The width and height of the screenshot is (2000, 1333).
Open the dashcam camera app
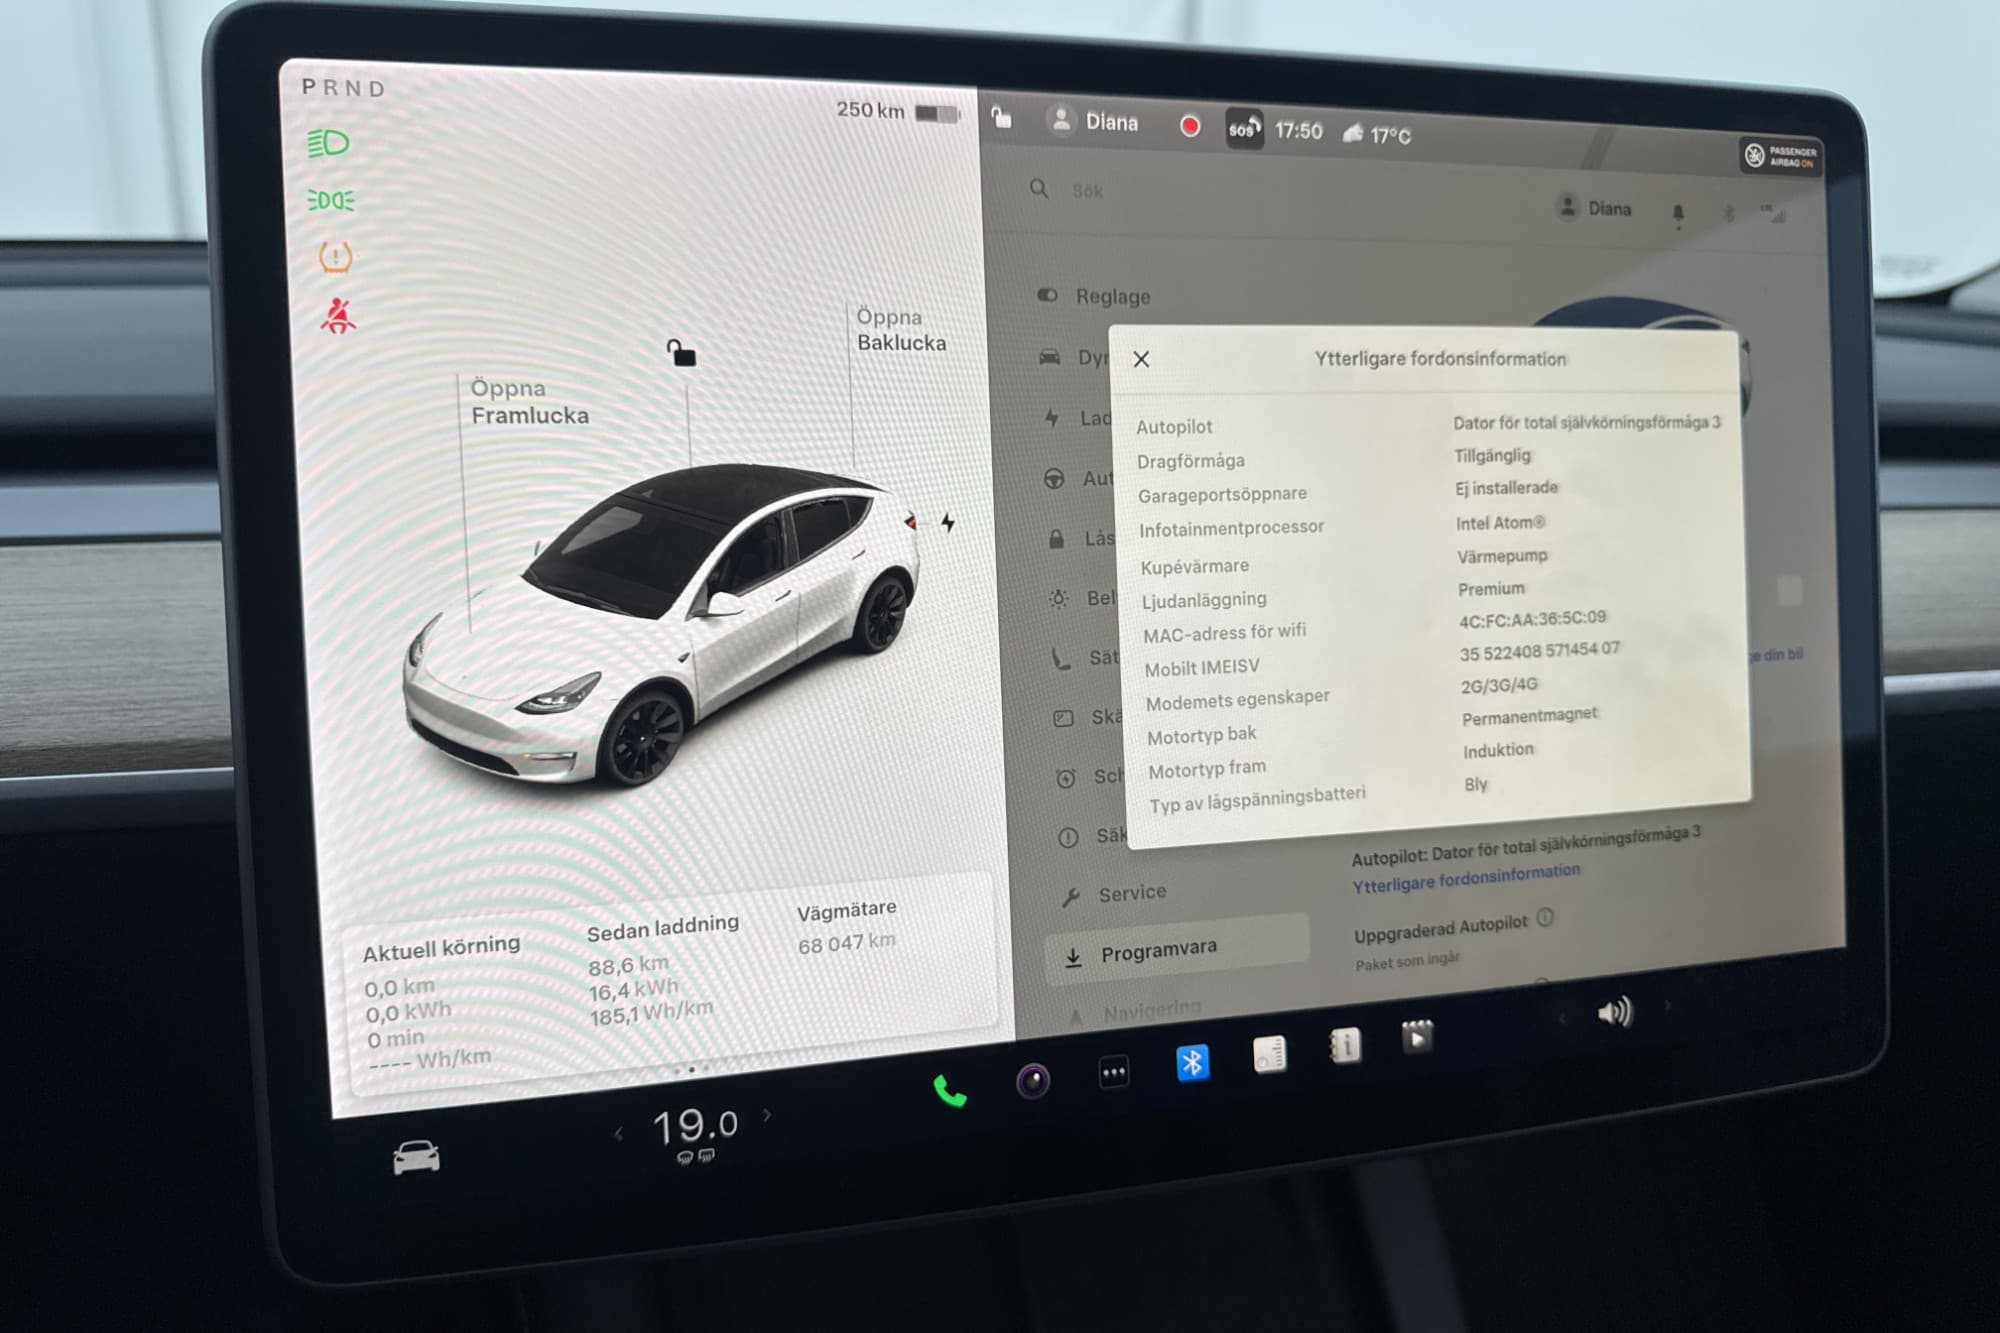pyautogui.click(x=1033, y=1081)
